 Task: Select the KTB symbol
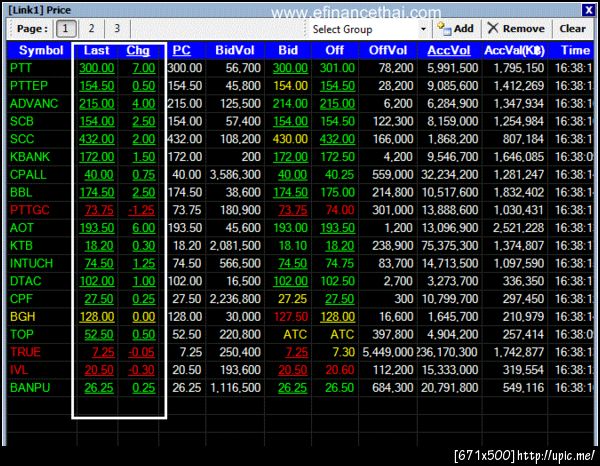[x=21, y=246]
